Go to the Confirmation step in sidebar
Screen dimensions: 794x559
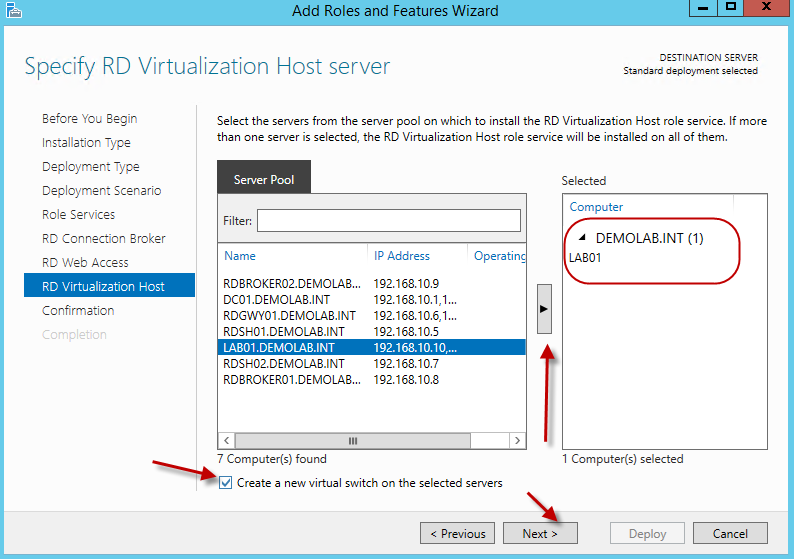click(78, 310)
